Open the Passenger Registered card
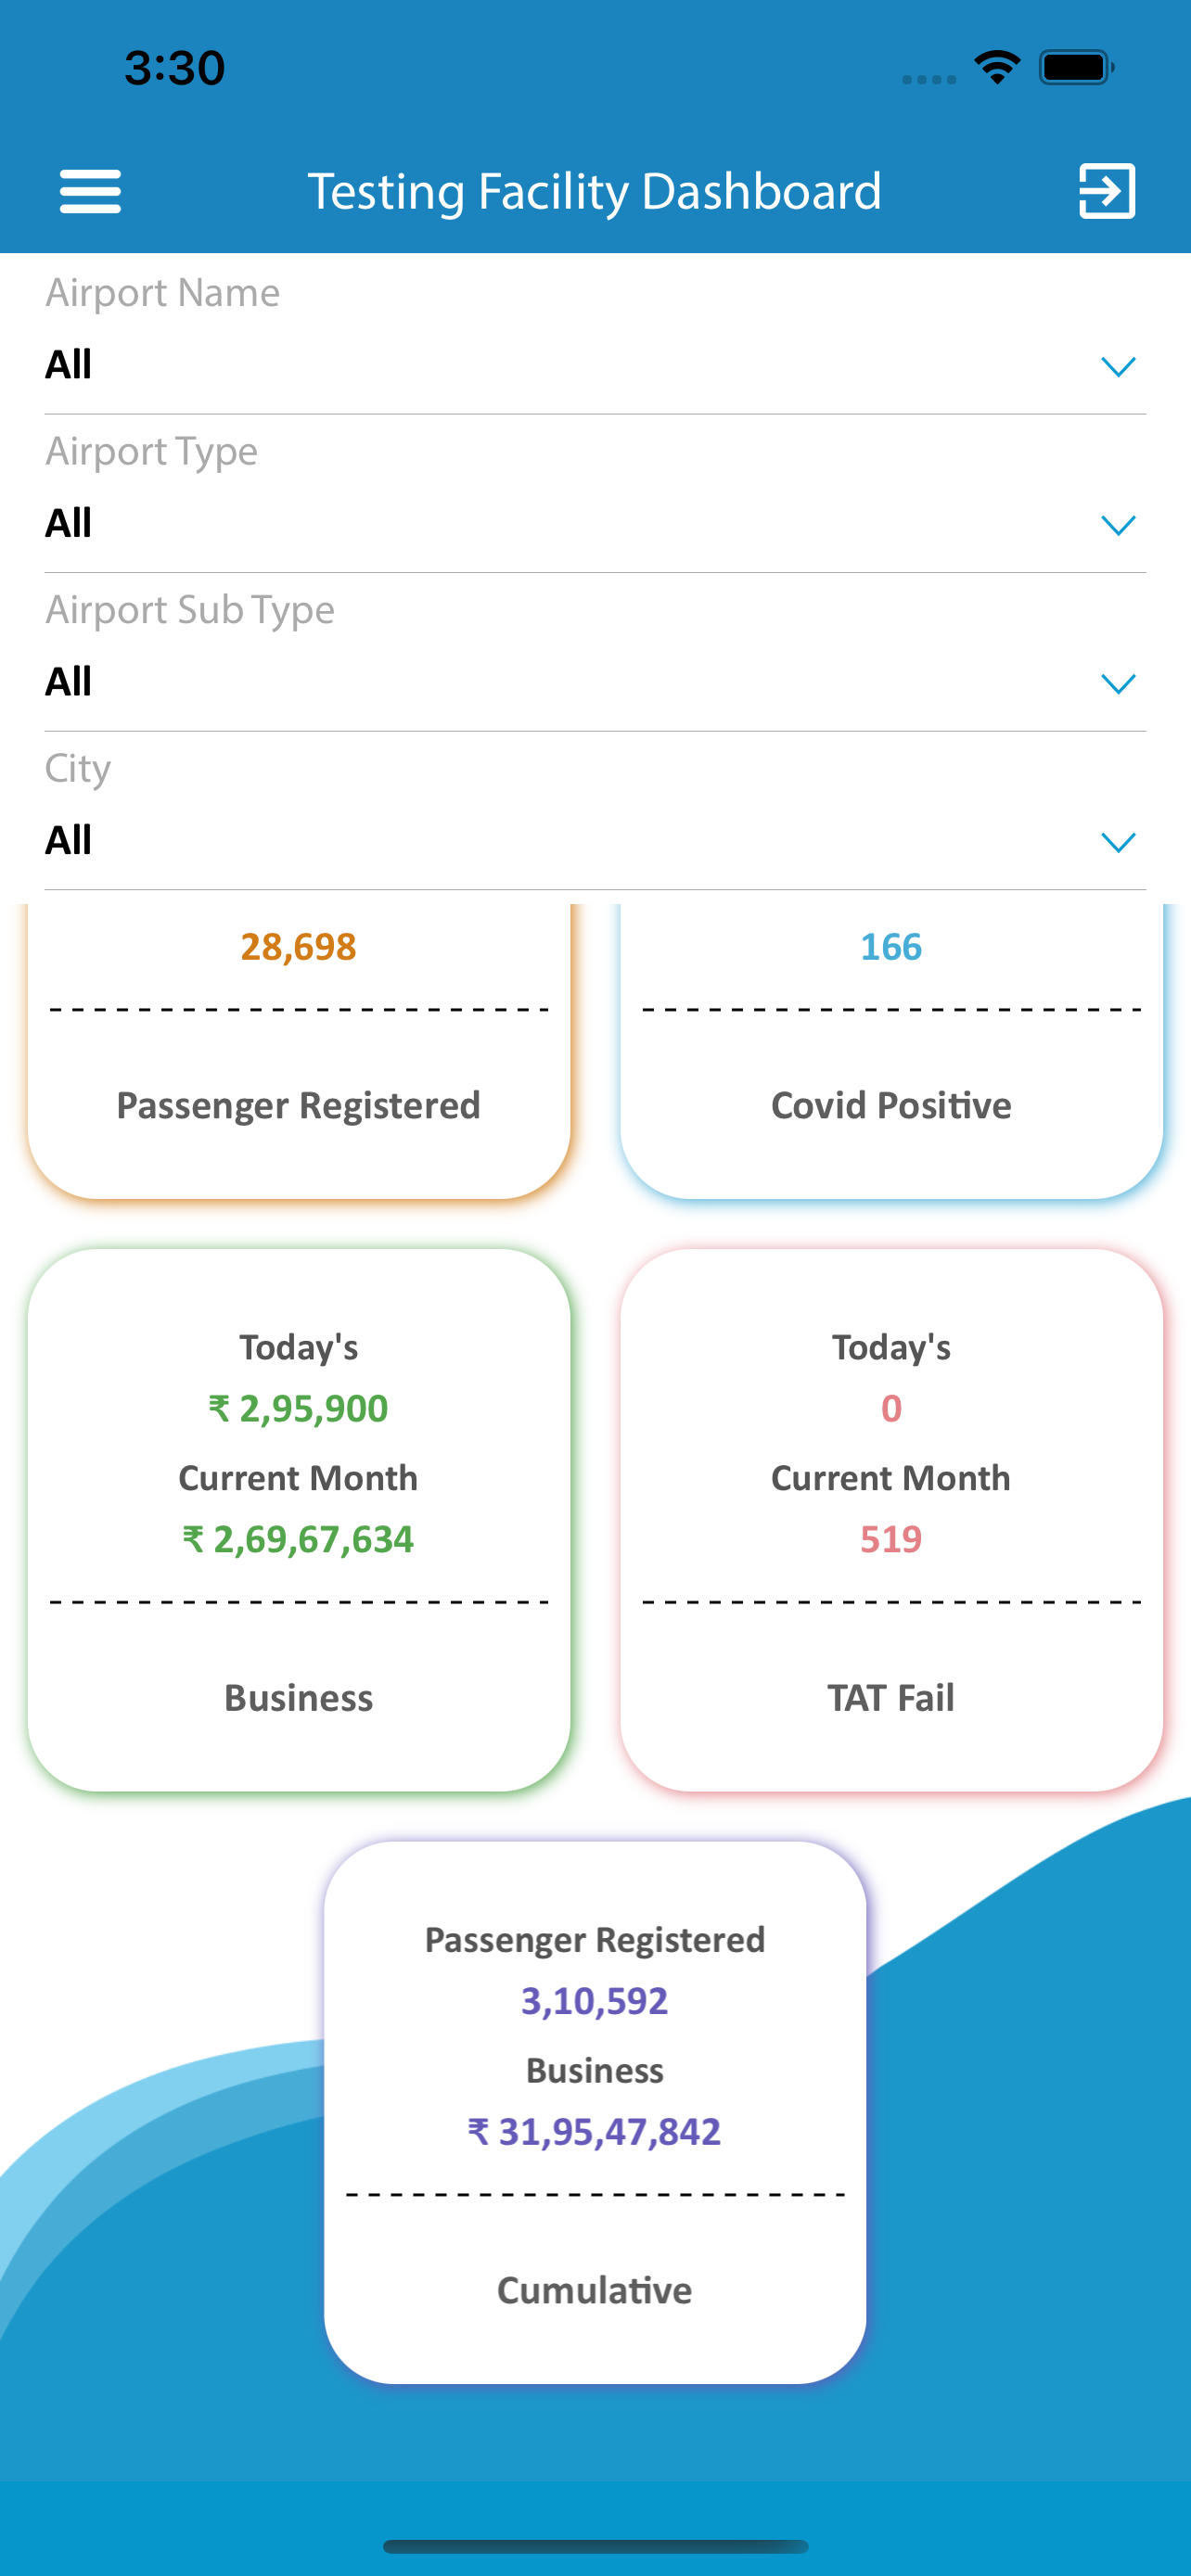 click(298, 1050)
